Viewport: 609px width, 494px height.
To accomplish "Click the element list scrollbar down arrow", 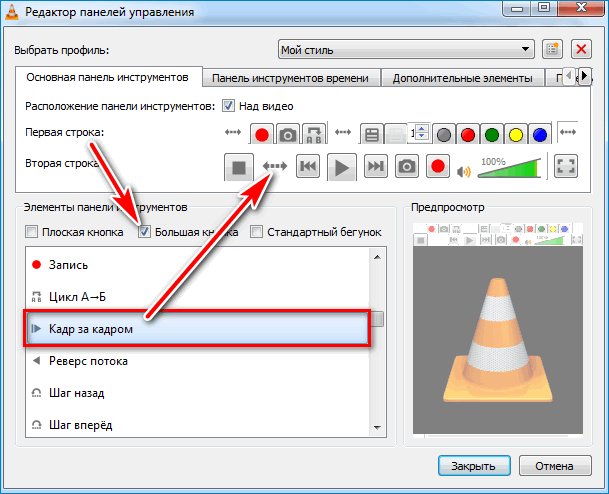I will [377, 428].
